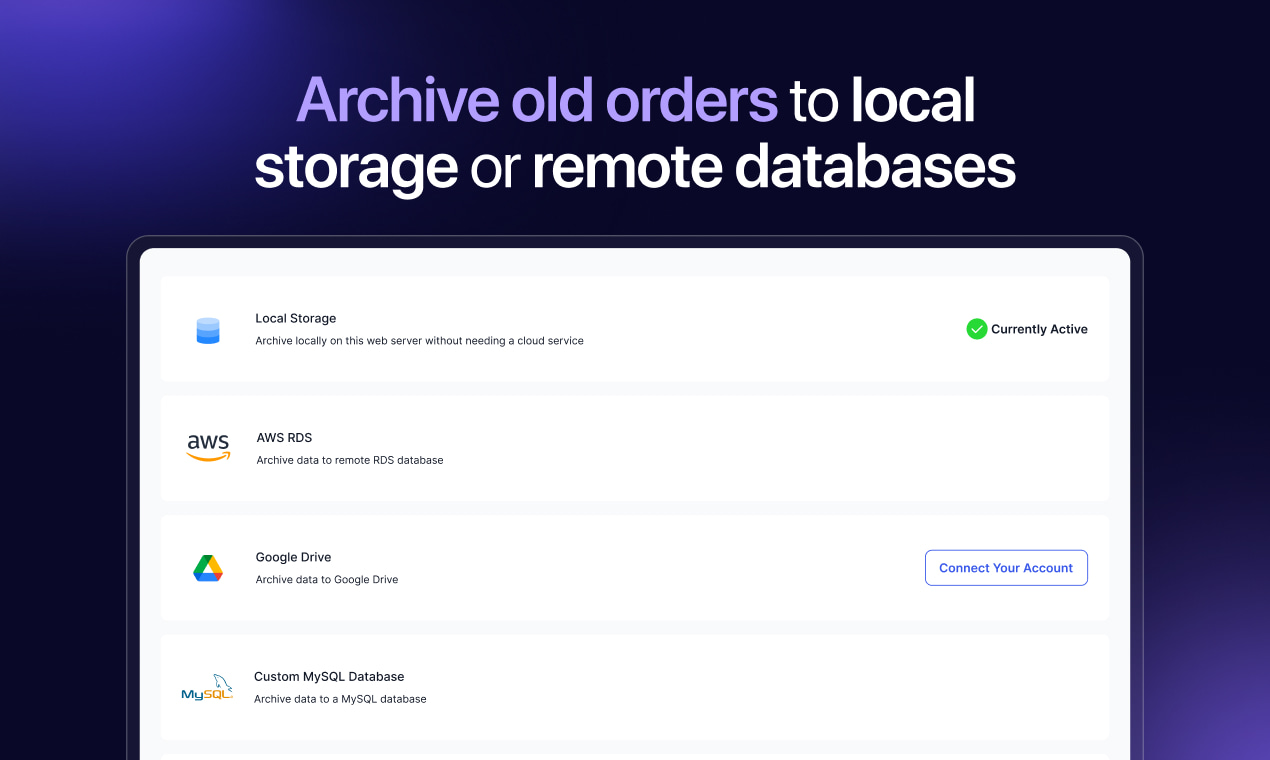This screenshot has height=760, width=1270.
Task: Click the partially visible card below Custom MySQL
Action: (x=635, y=756)
